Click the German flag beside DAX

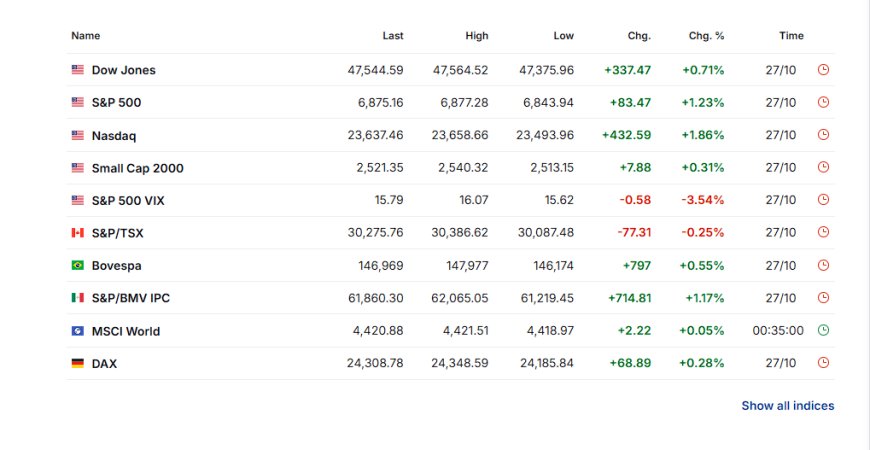pyautogui.click(x=78, y=363)
